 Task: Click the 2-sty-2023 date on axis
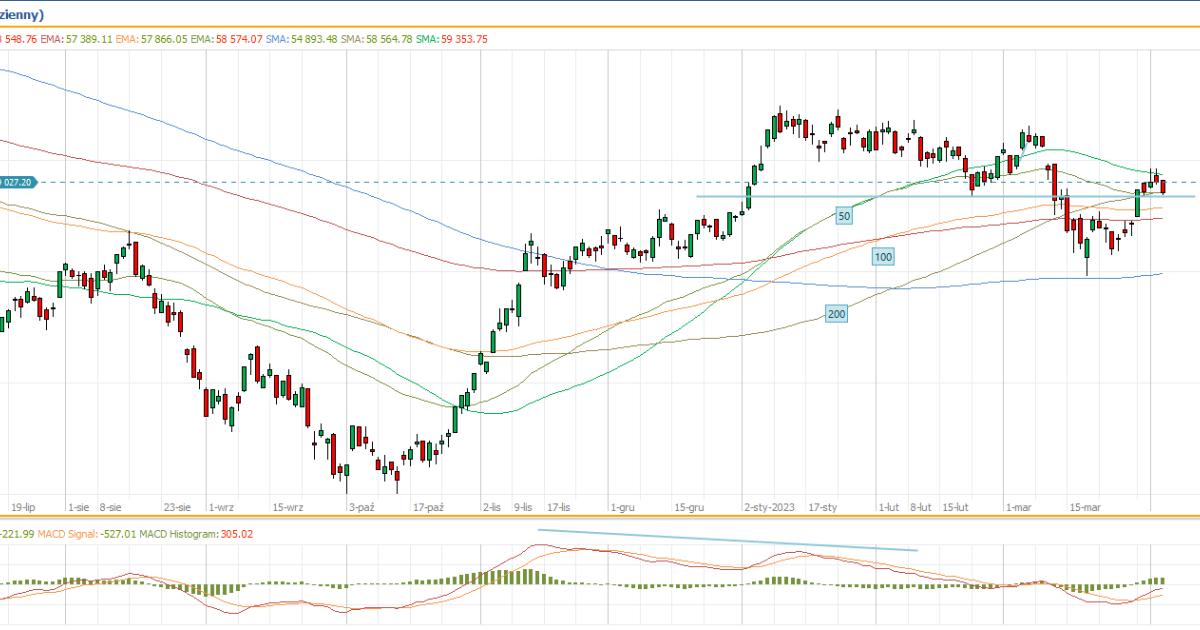(772, 508)
